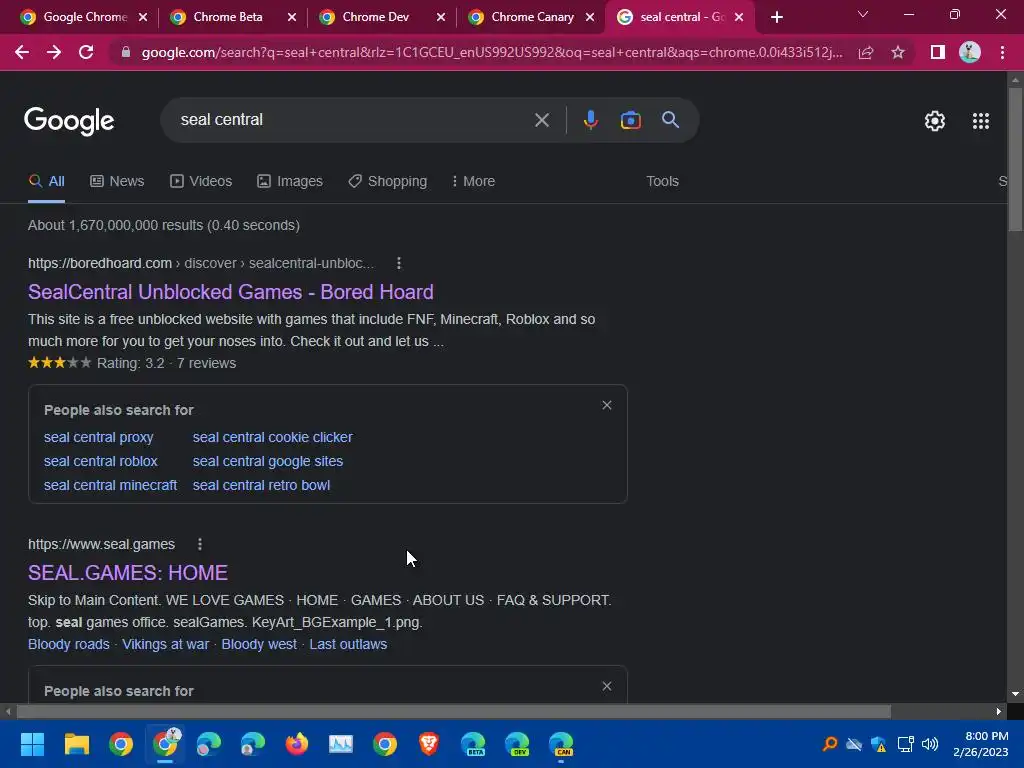The image size is (1024, 768).
Task: Open more options for boredhoard.com result
Action: [x=398, y=263]
